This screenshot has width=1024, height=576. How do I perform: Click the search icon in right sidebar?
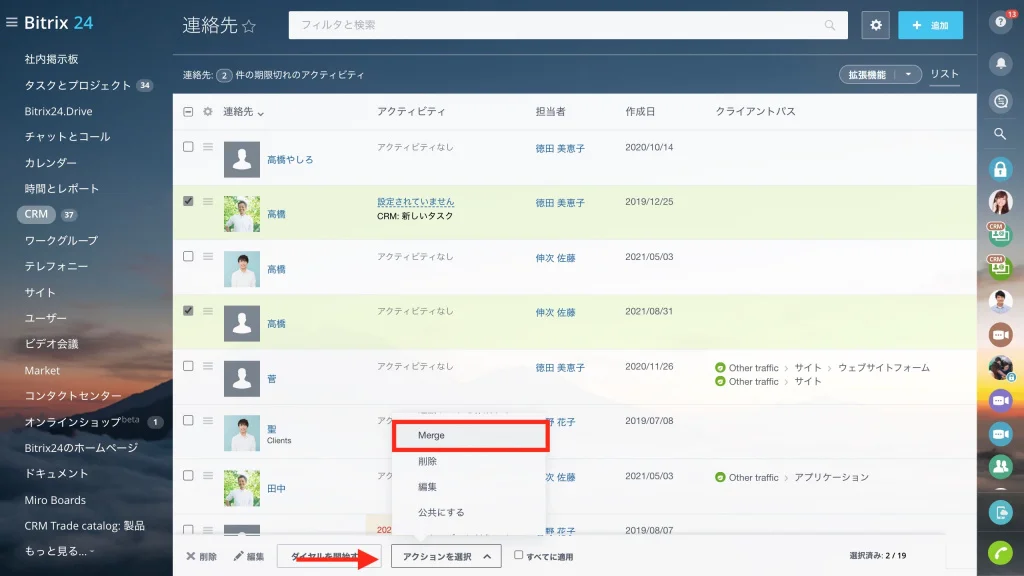pos(1000,134)
